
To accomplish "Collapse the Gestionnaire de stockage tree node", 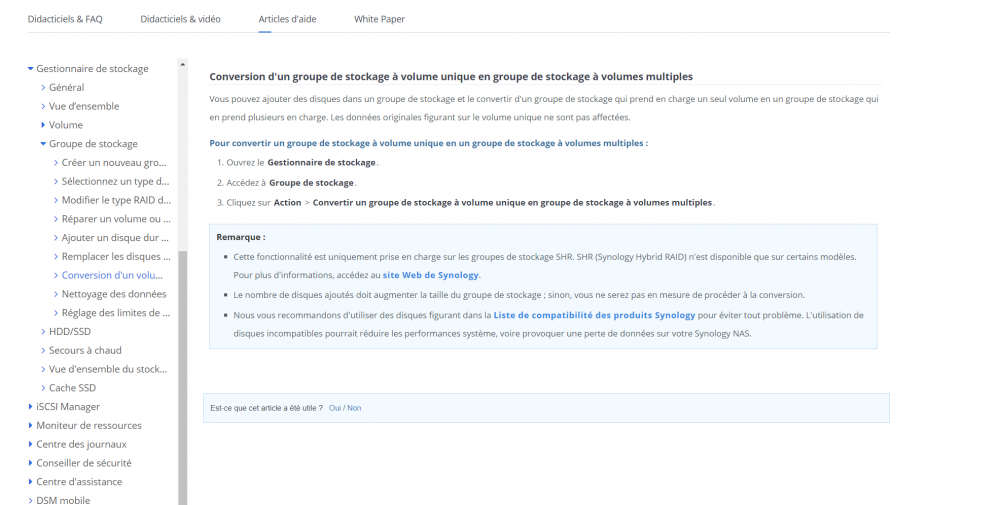I will point(31,69).
